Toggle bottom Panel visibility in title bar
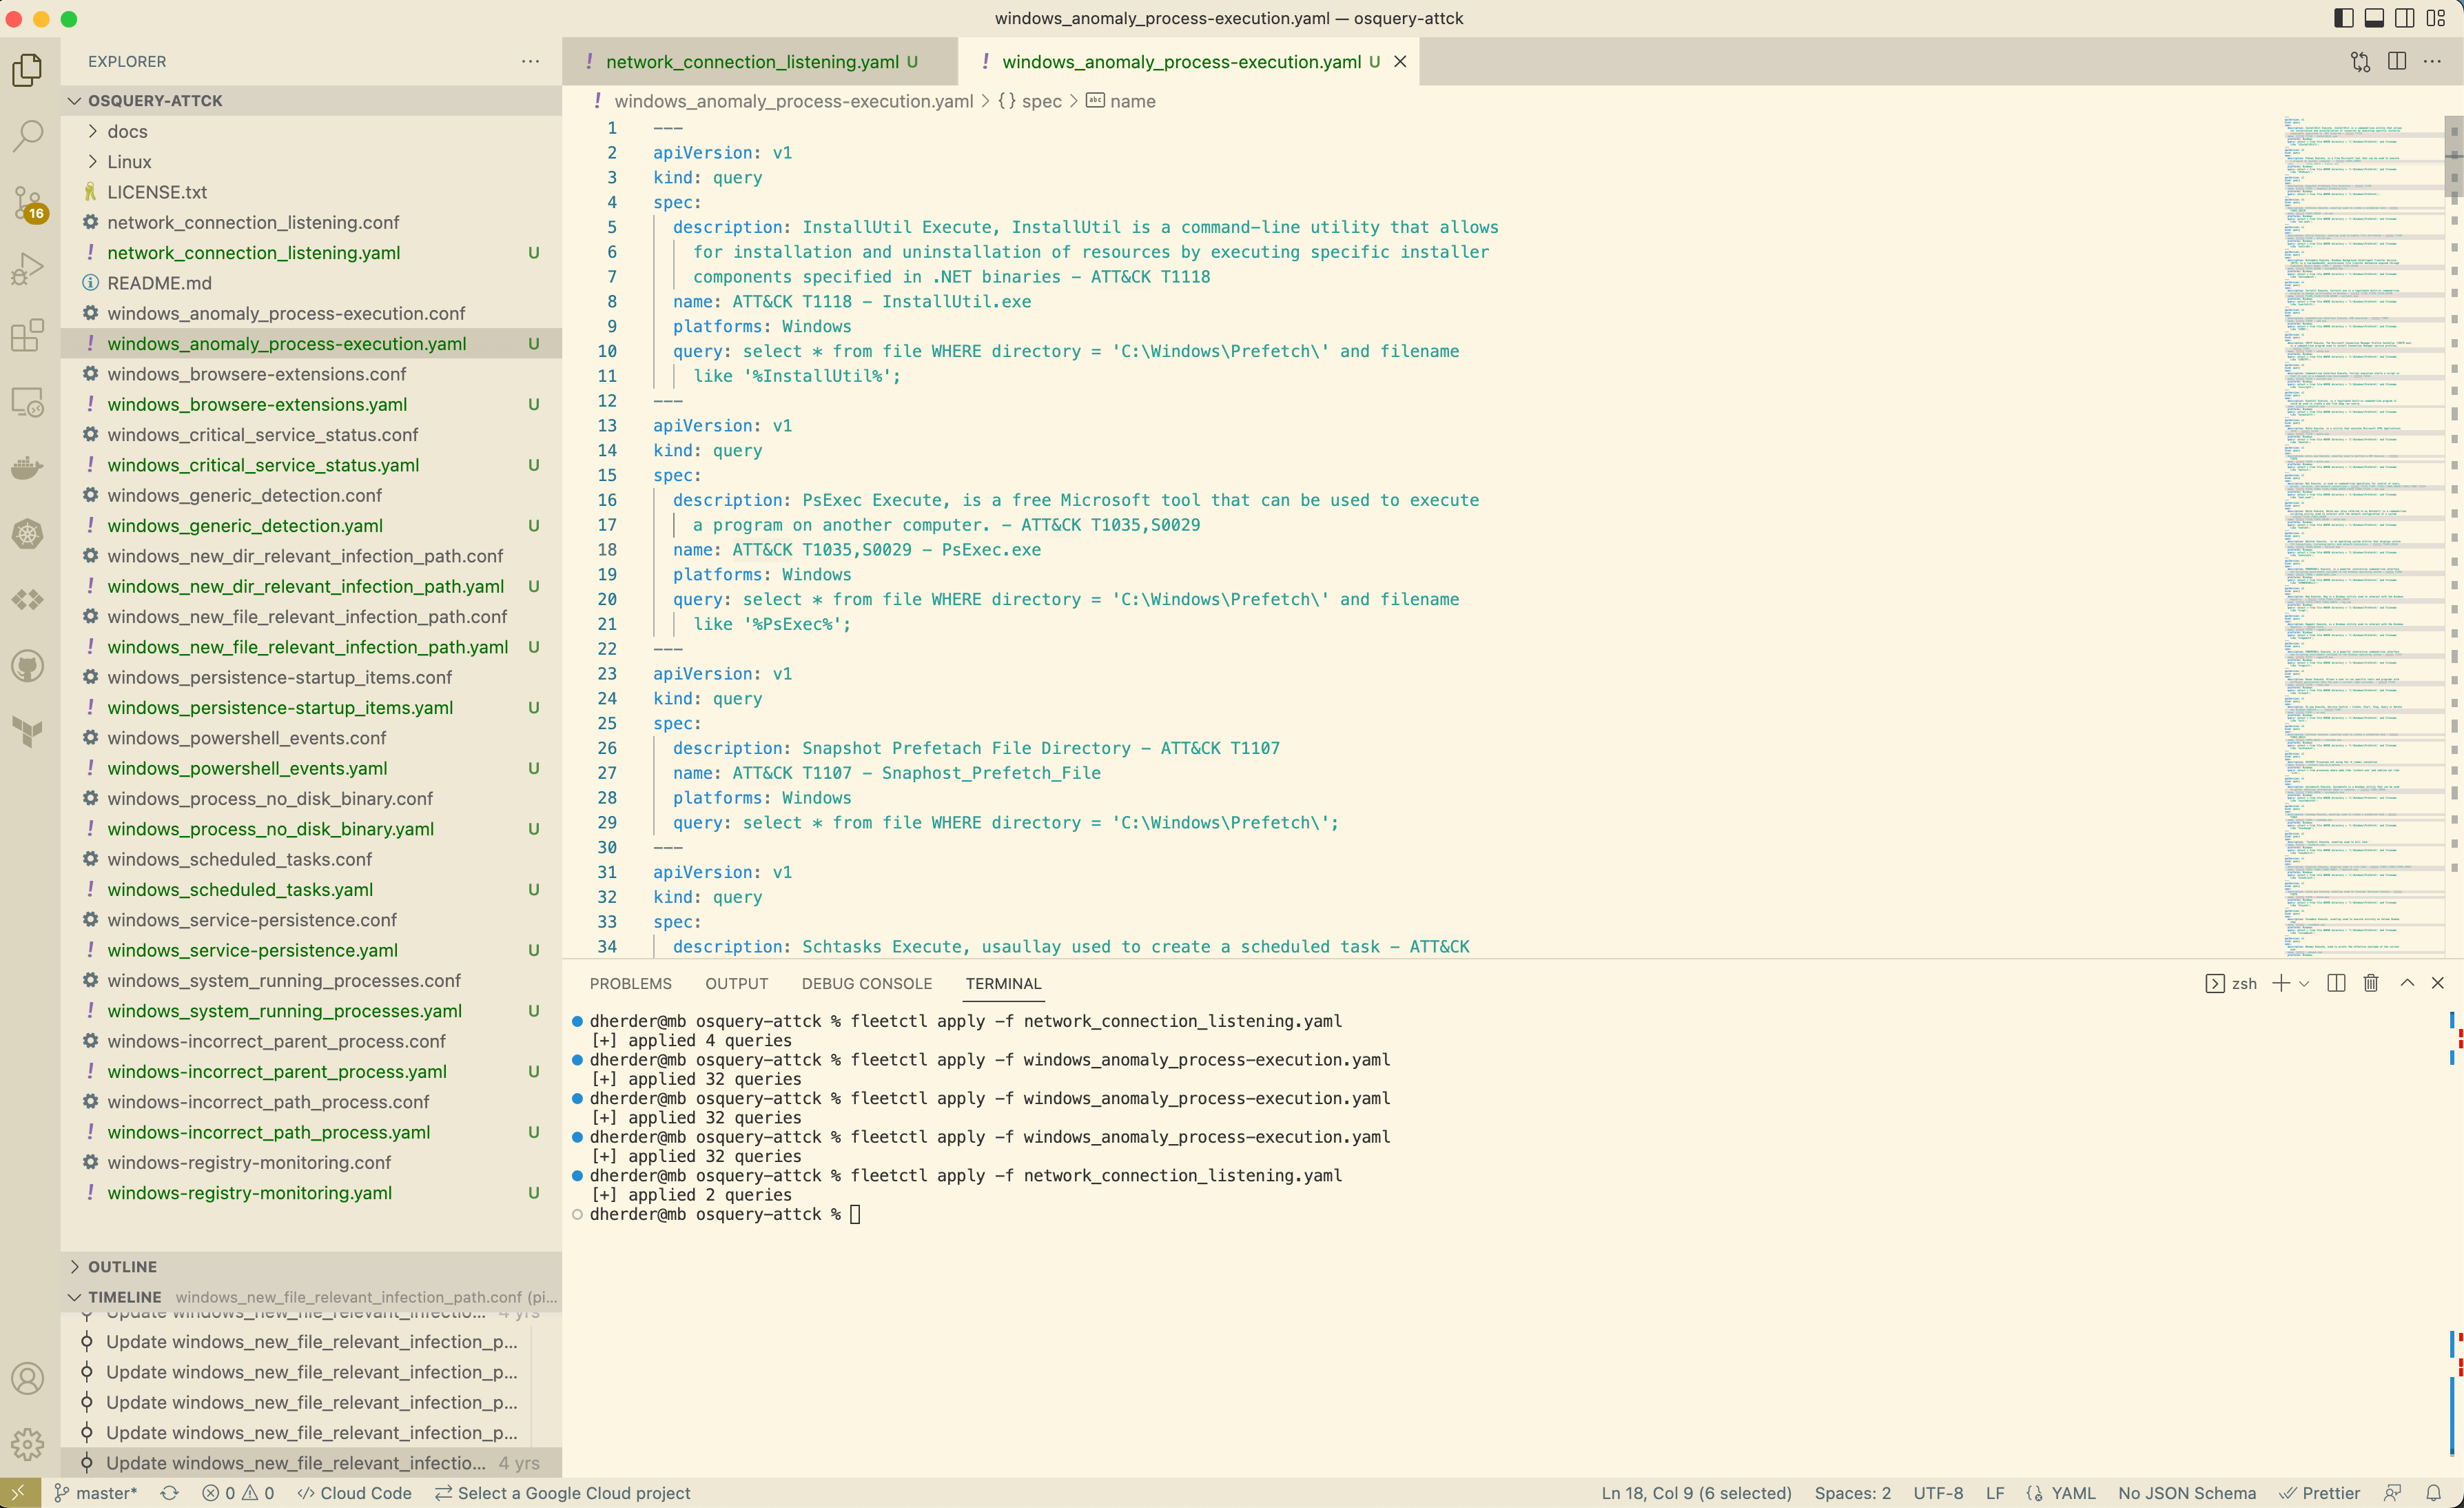The width and height of the screenshot is (2464, 1508). pyautogui.click(x=2375, y=18)
